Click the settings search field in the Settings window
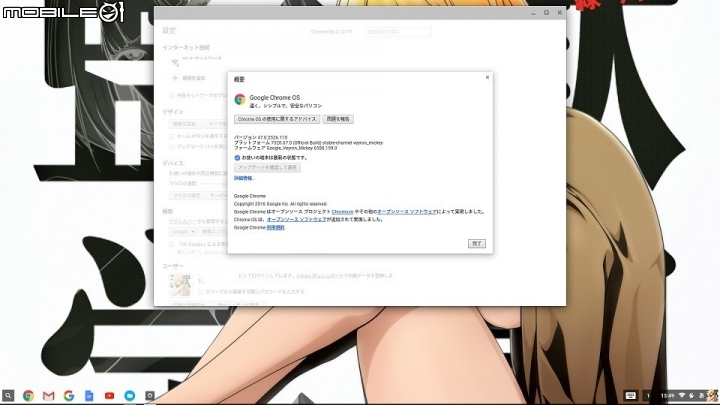This screenshot has height=405, width=720. (398, 32)
